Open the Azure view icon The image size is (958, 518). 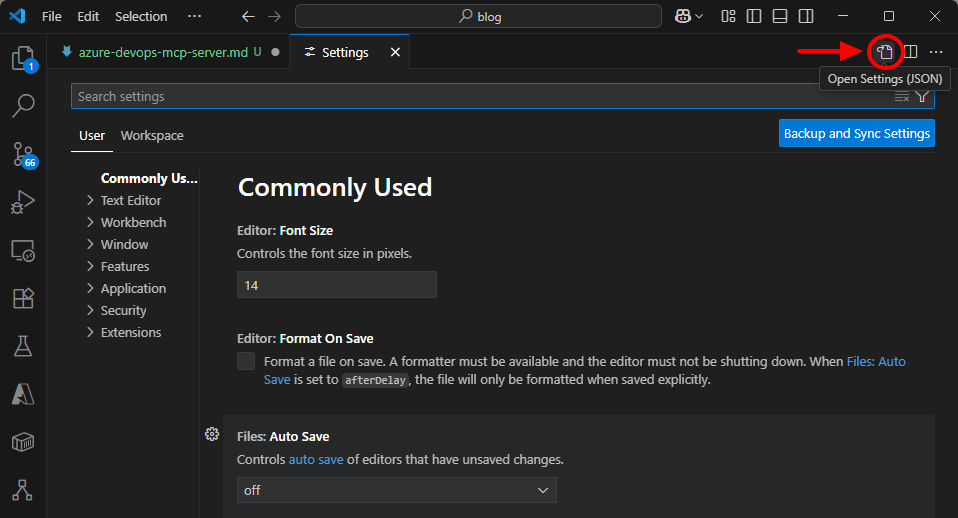click(22, 394)
